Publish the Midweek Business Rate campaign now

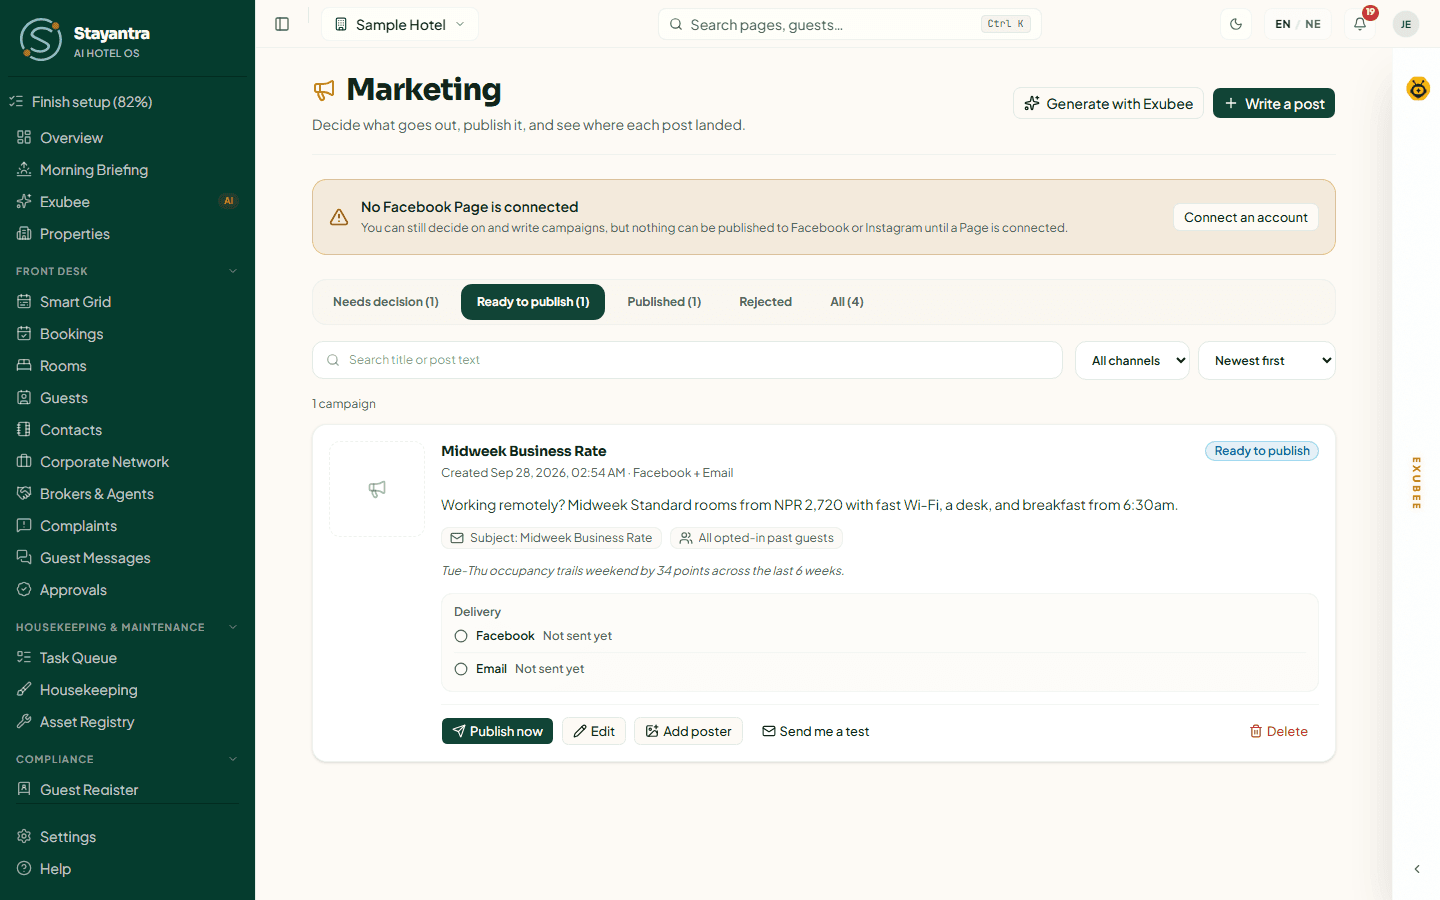(x=497, y=732)
